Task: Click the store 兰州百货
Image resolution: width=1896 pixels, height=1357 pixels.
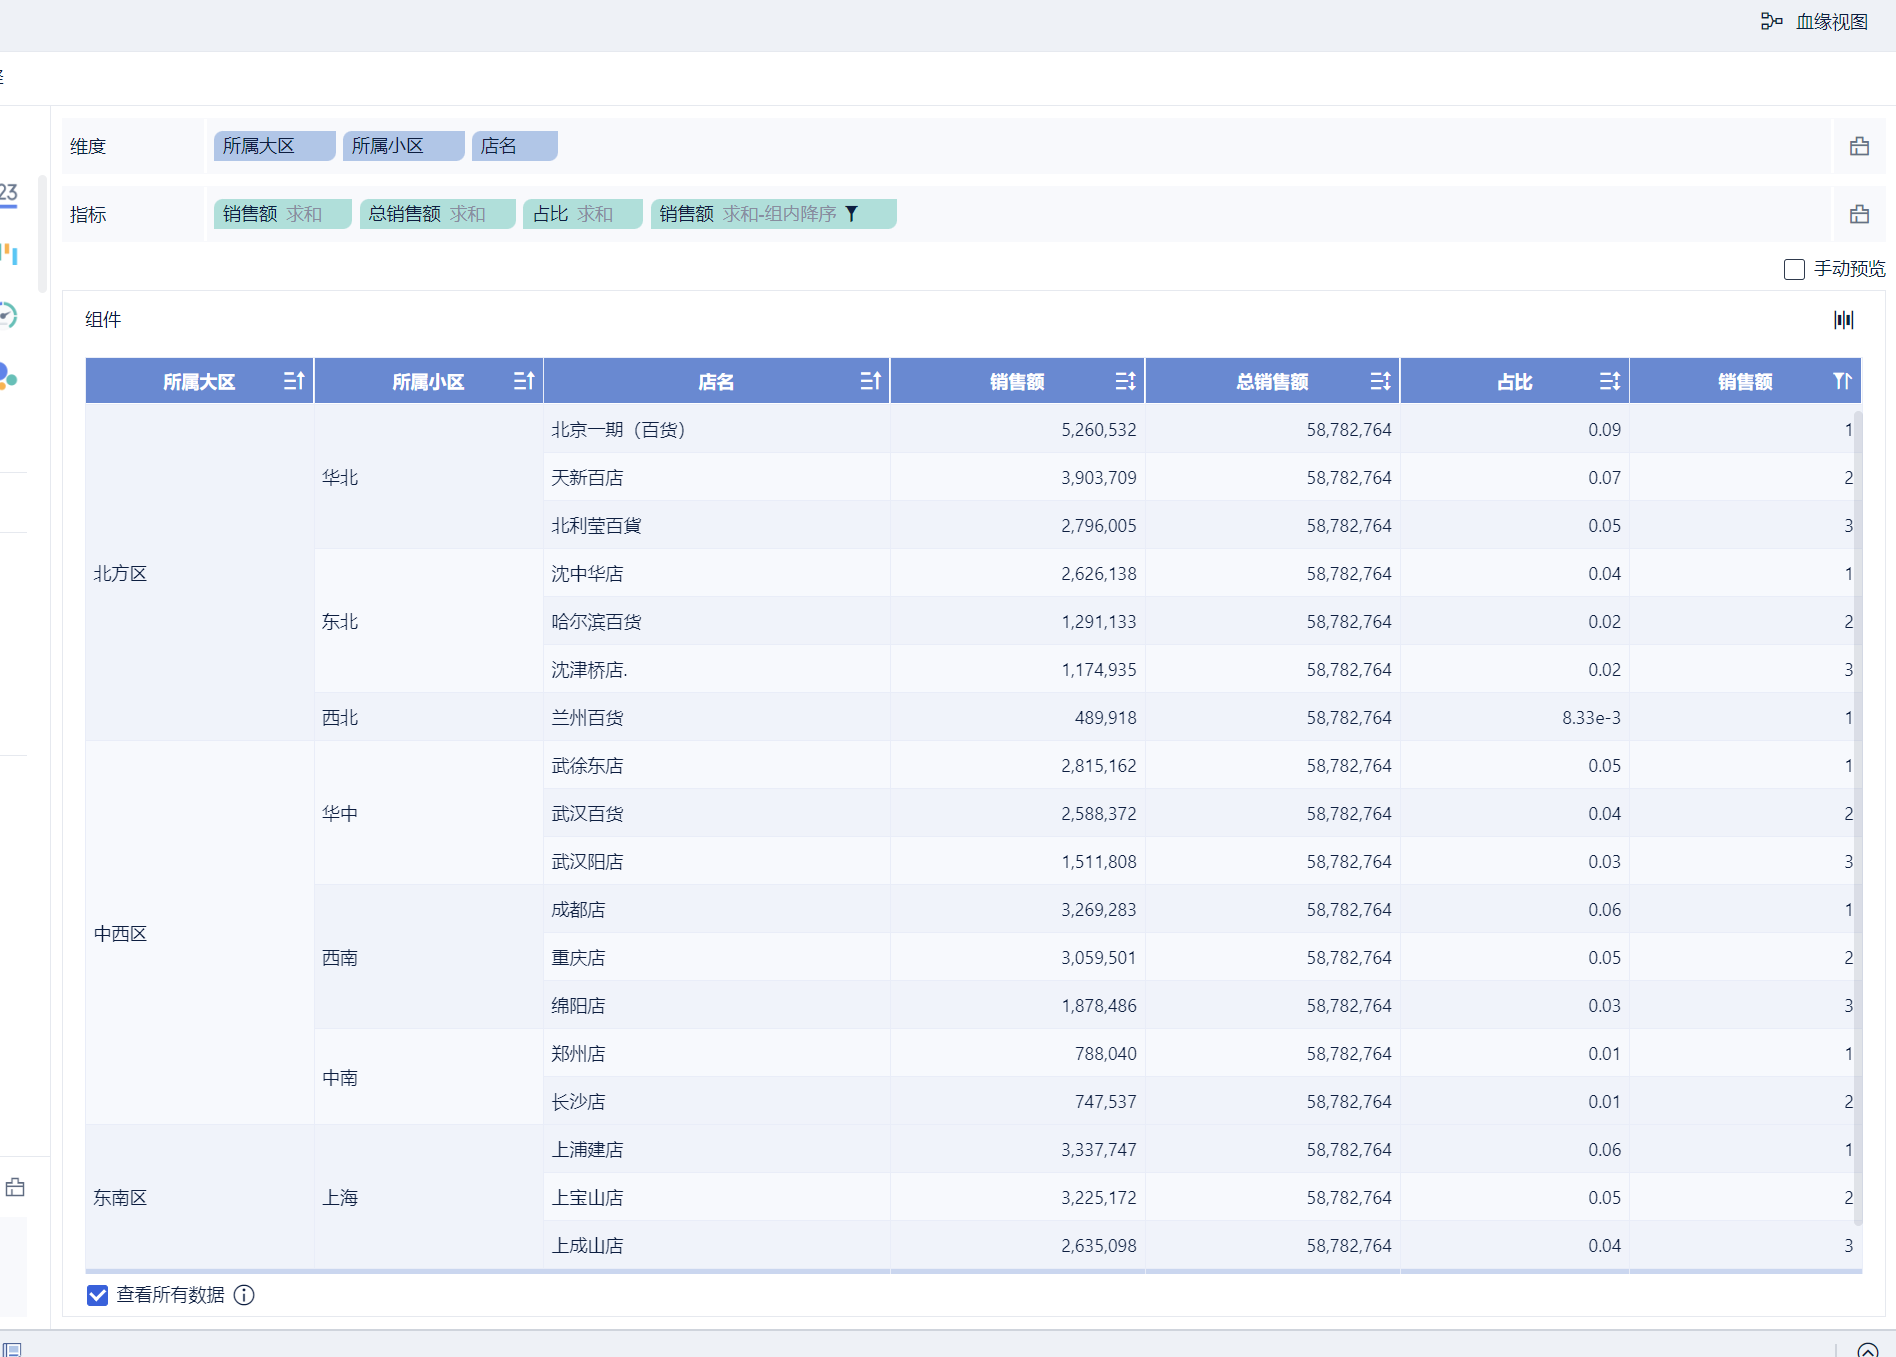Action: click(x=587, y=718)
